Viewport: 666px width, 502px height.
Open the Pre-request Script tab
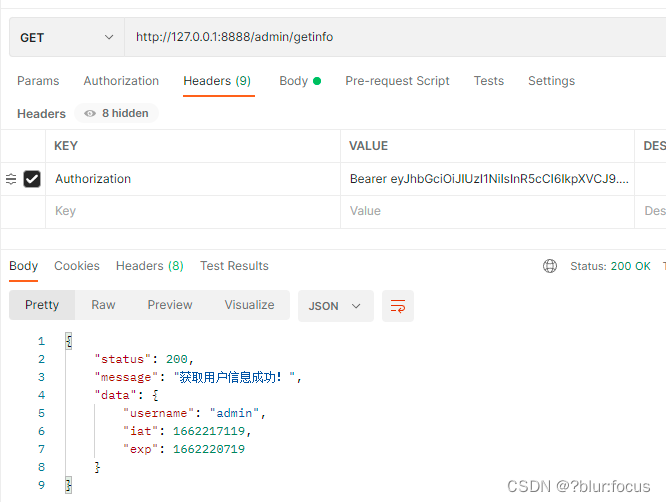pos(397,81)
